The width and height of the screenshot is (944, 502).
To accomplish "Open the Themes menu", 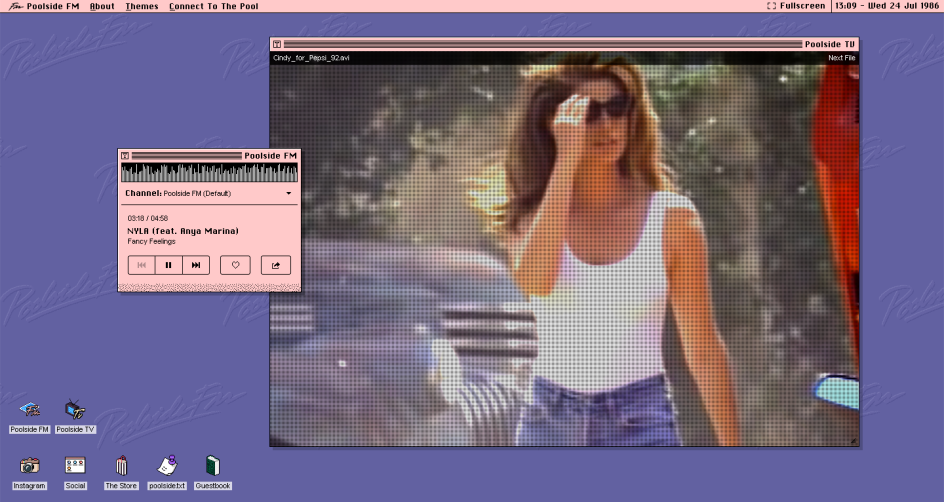I will (141, 6).
